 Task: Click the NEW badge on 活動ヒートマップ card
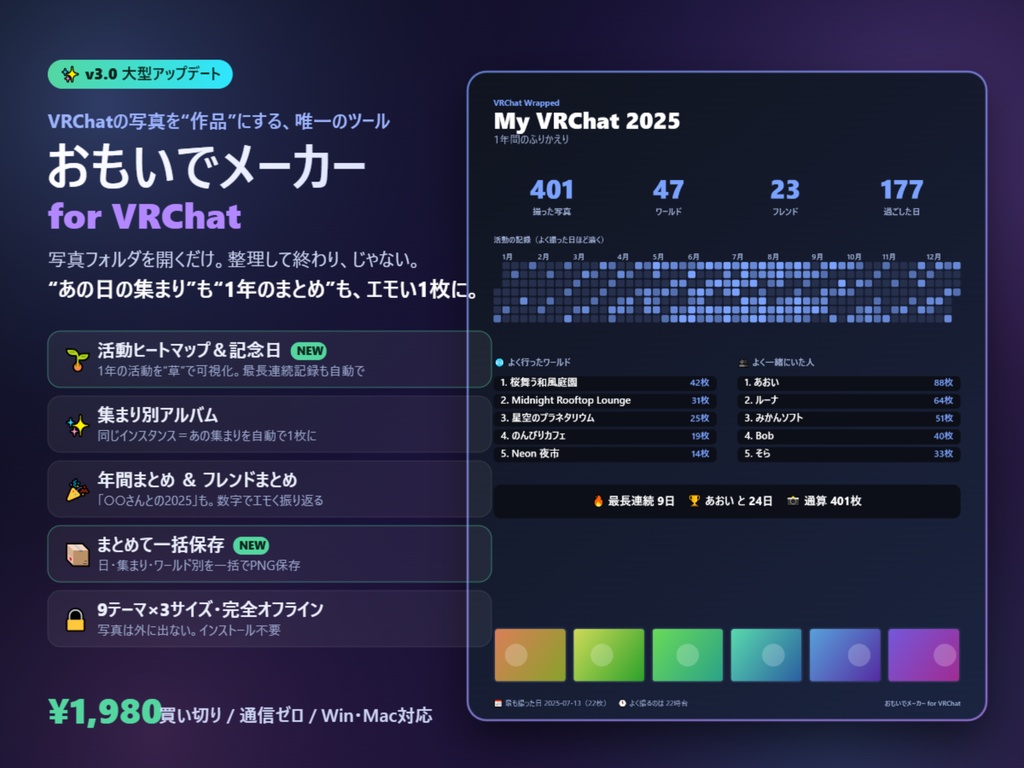coord(309,351)
